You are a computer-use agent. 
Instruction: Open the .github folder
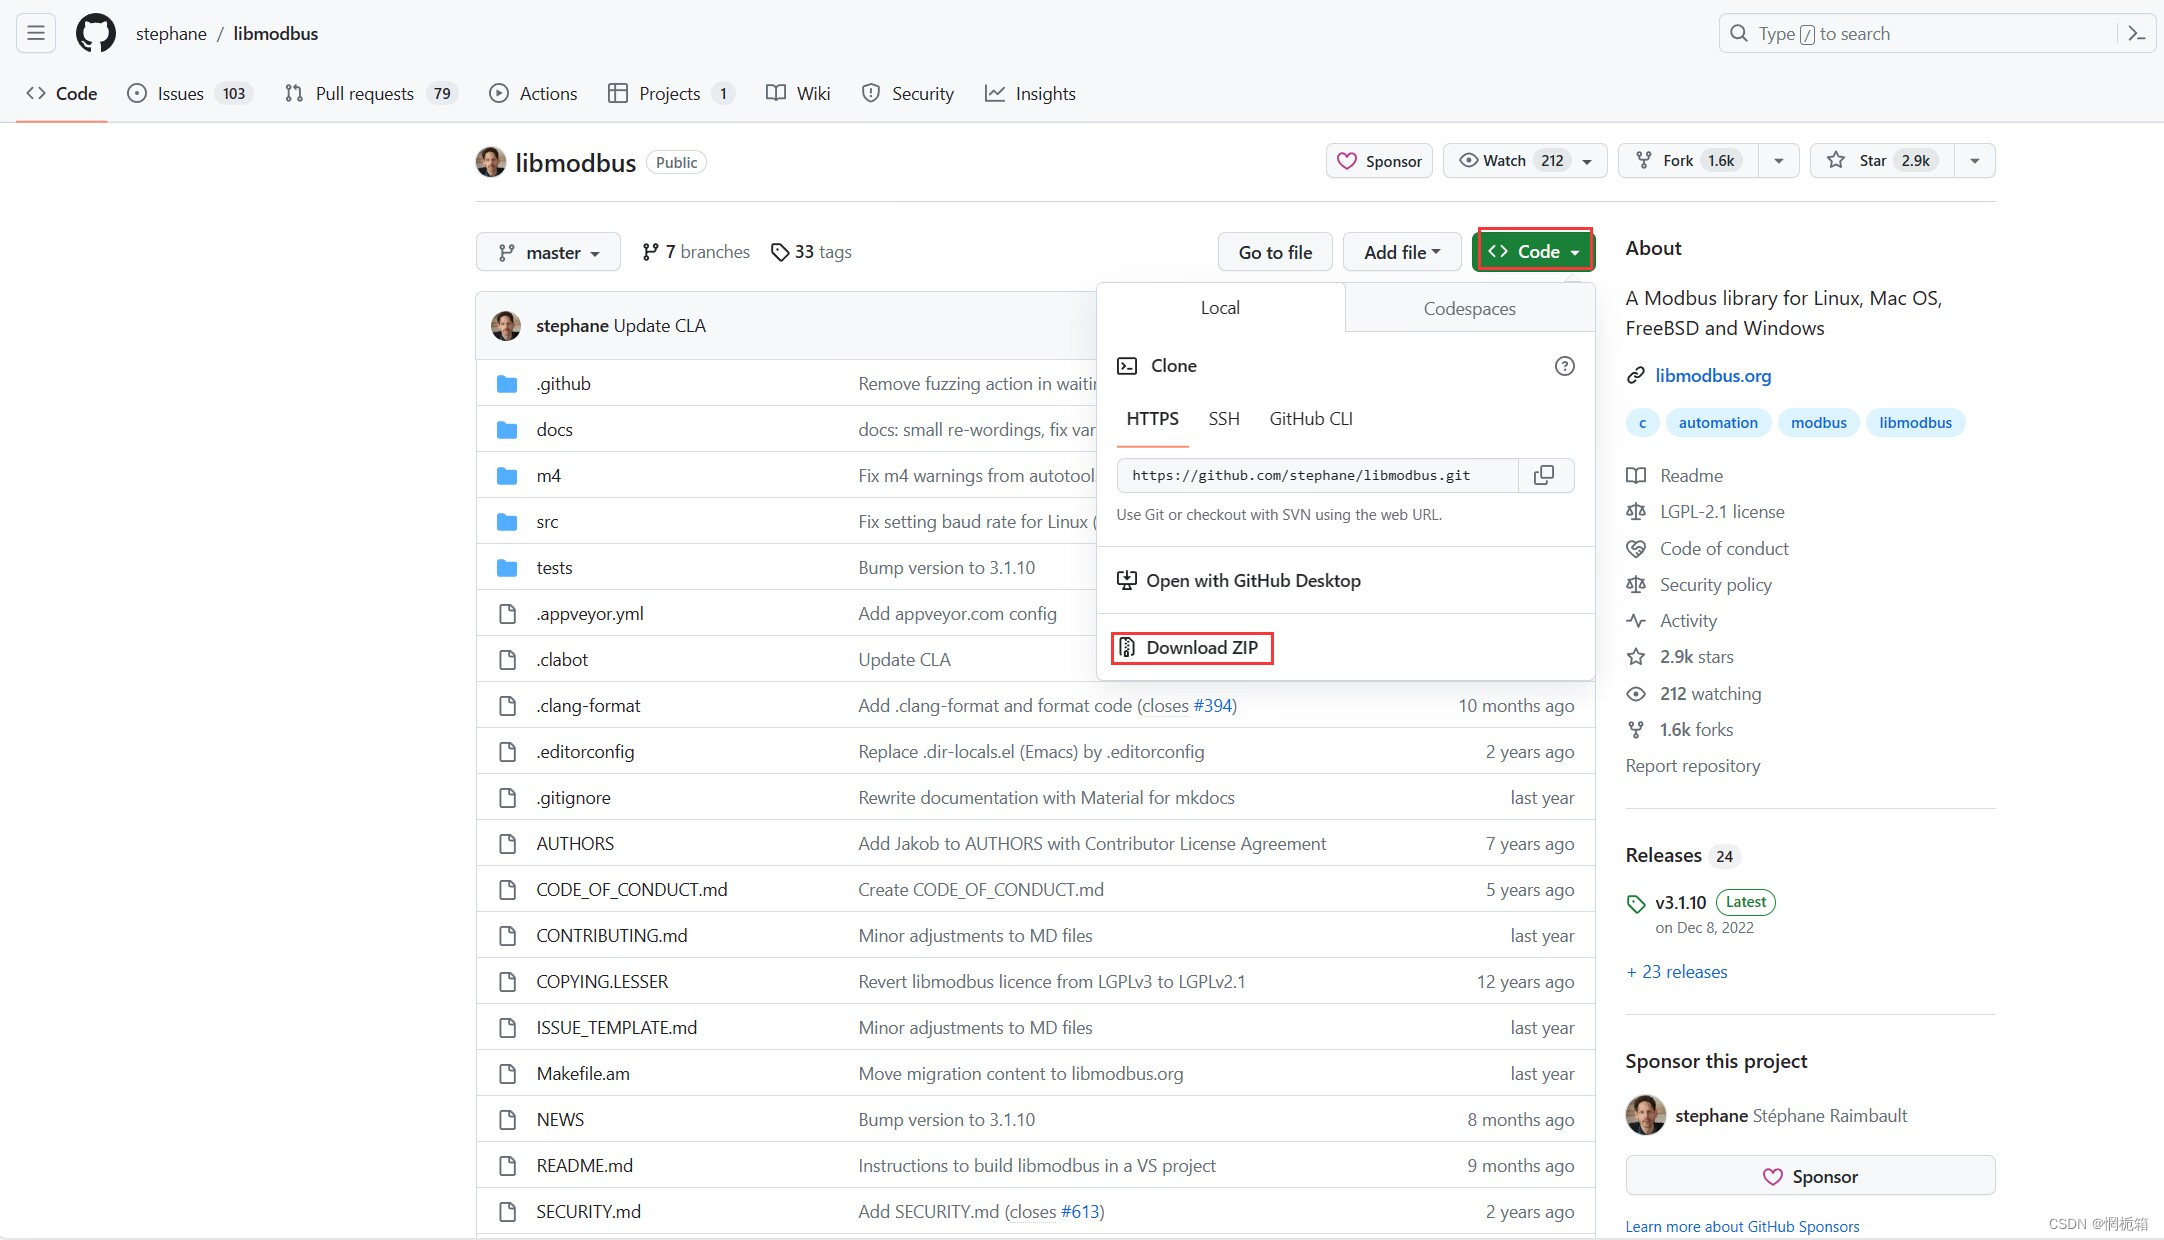pyautogui.click(x=563, y=384)
